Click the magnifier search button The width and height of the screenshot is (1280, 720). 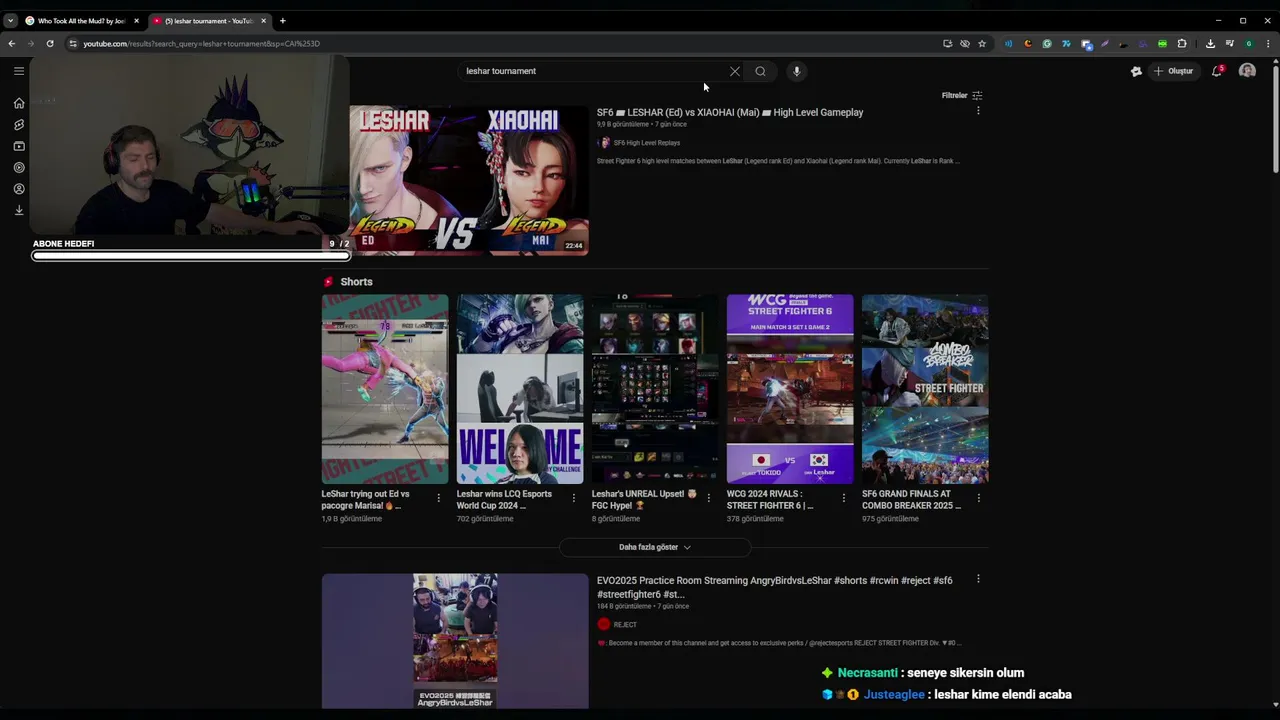pos(761,71)
